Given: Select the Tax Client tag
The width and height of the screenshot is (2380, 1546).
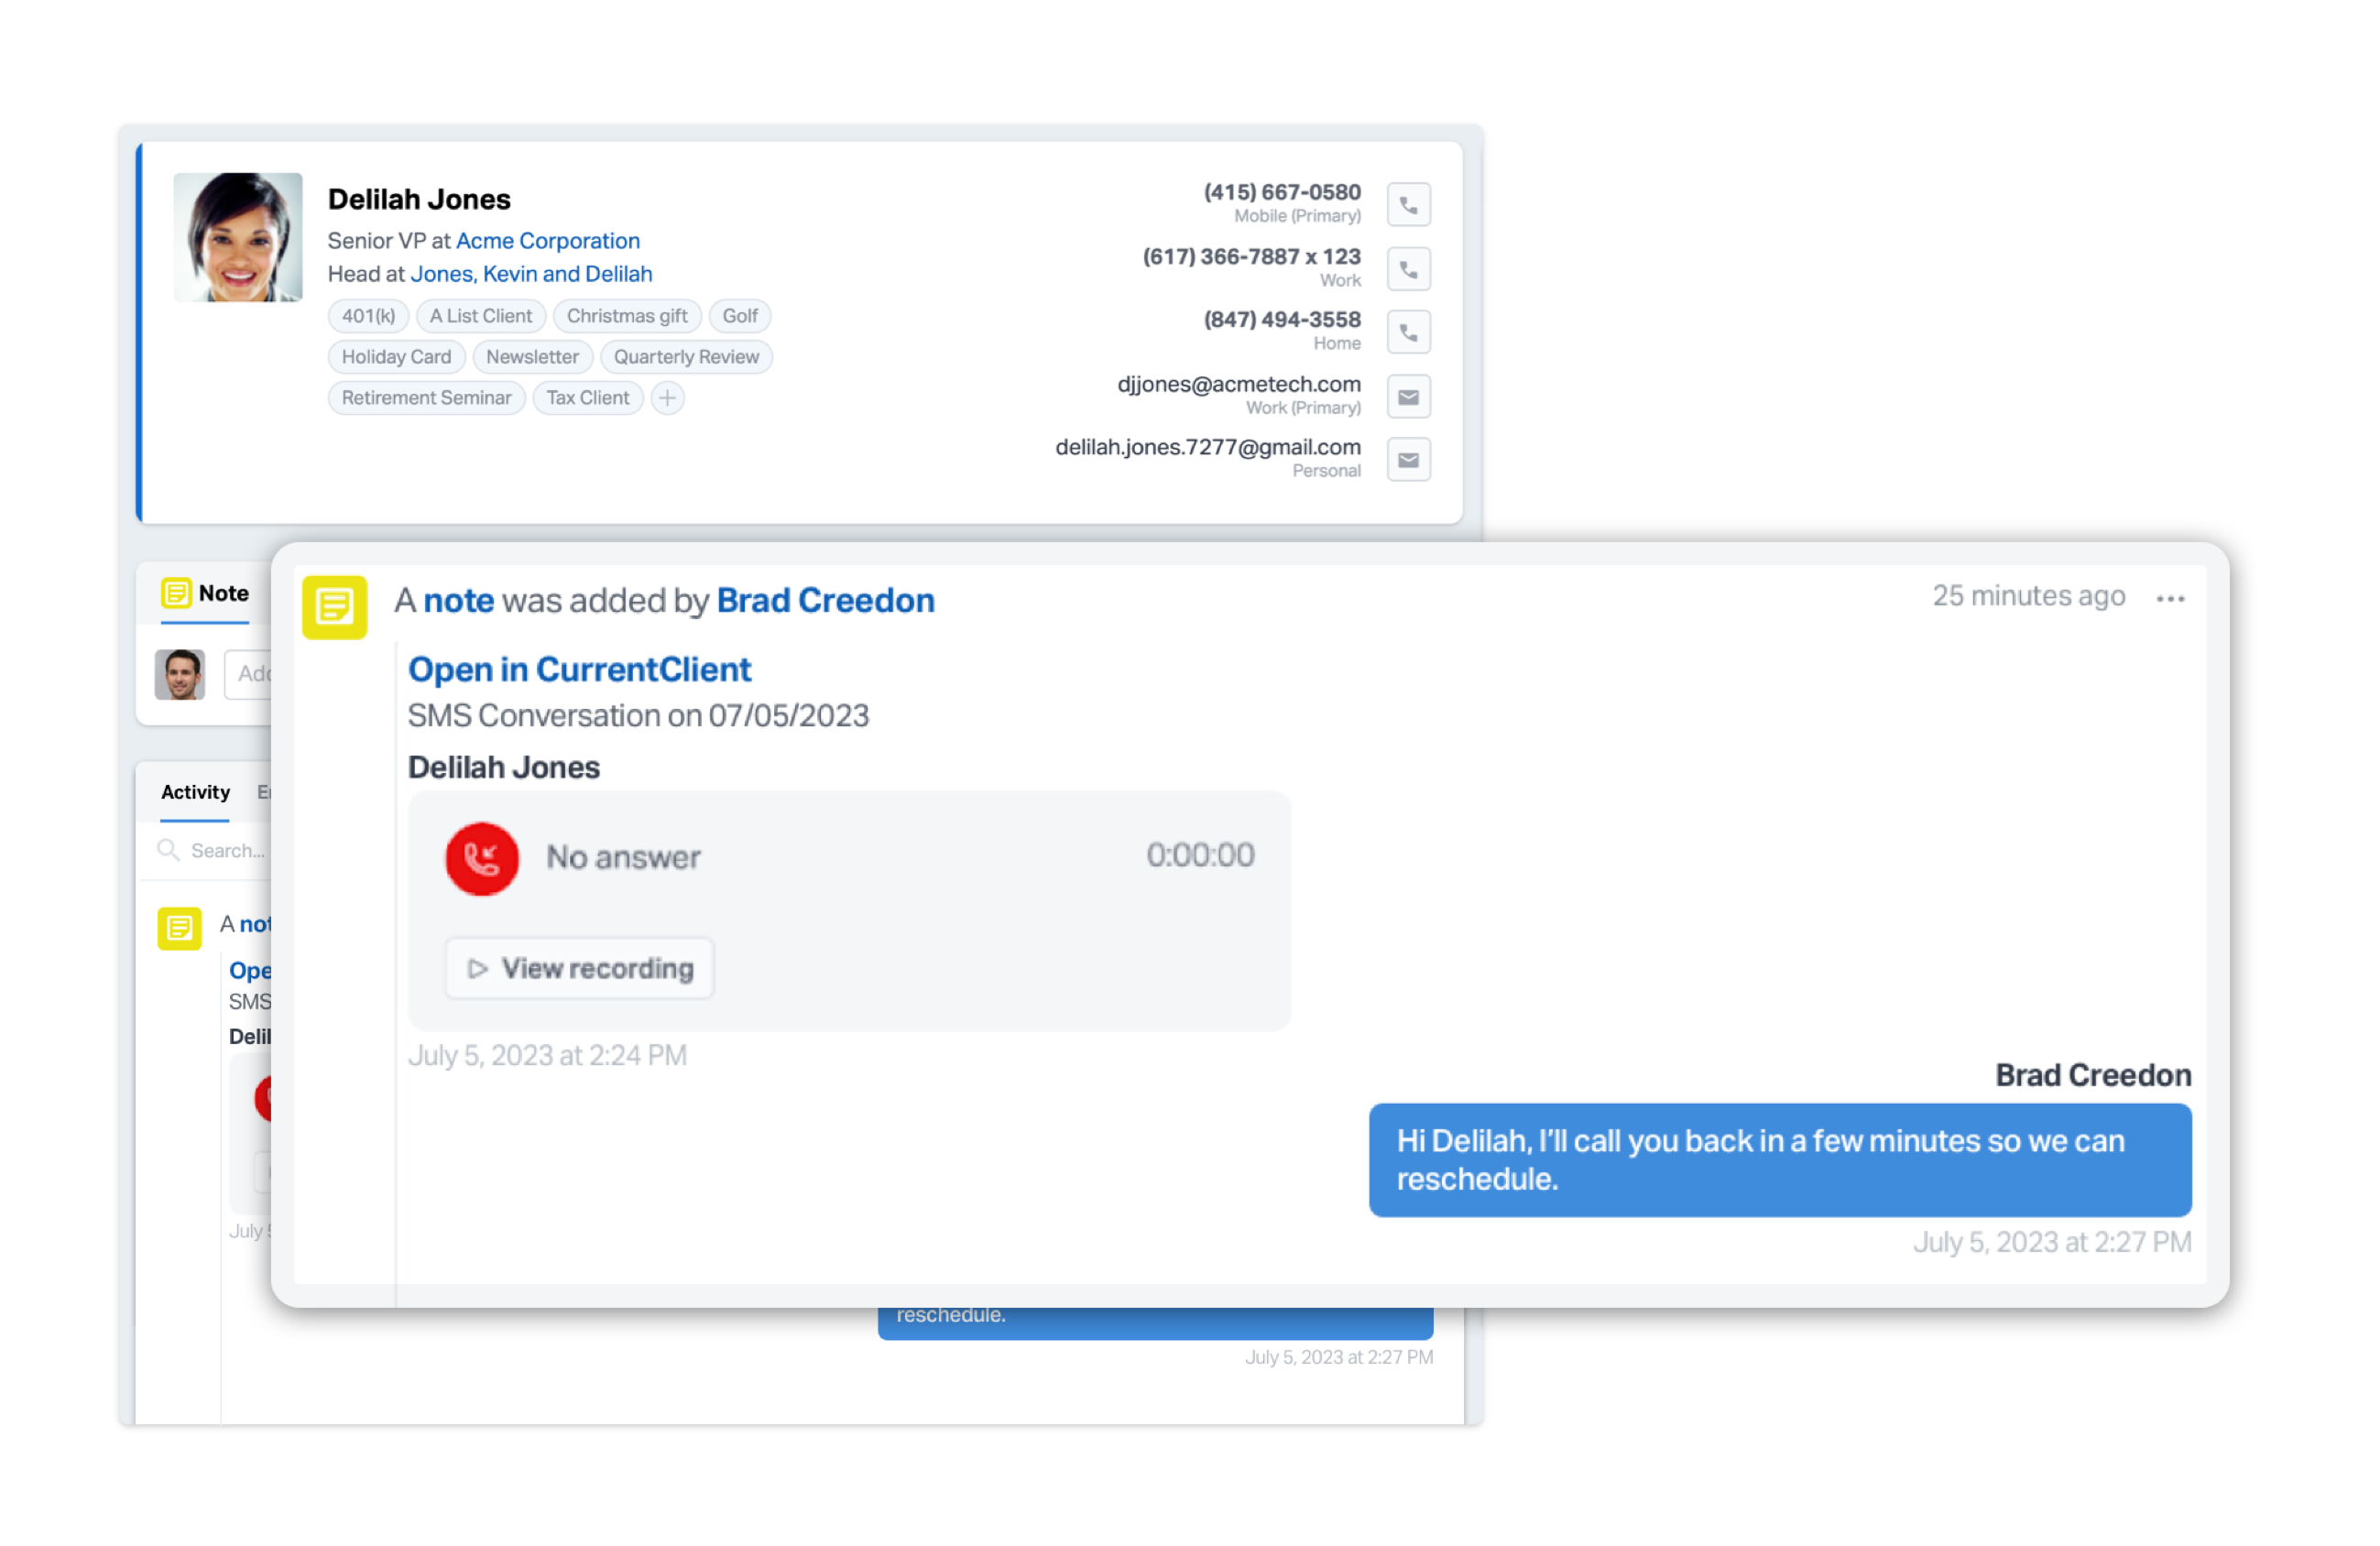Looking at the screenshot, I should [x=588, y=398].
